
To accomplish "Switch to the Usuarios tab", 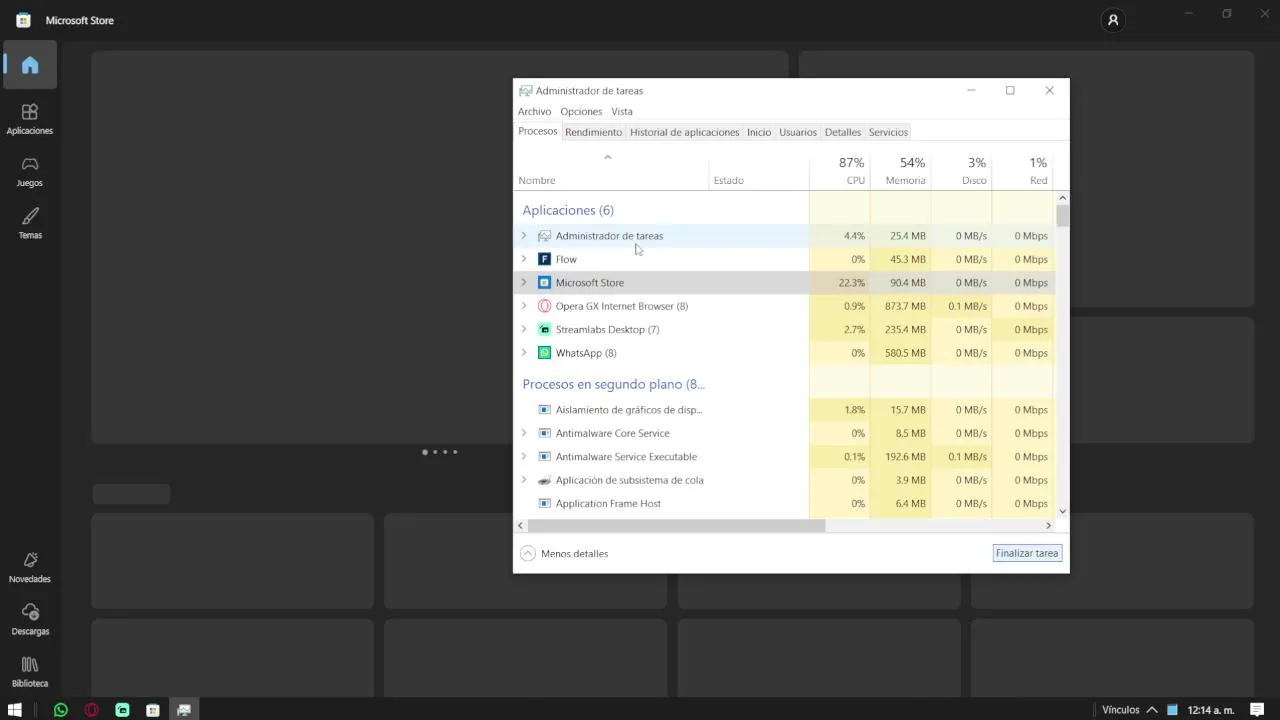I will pos(798,132).
